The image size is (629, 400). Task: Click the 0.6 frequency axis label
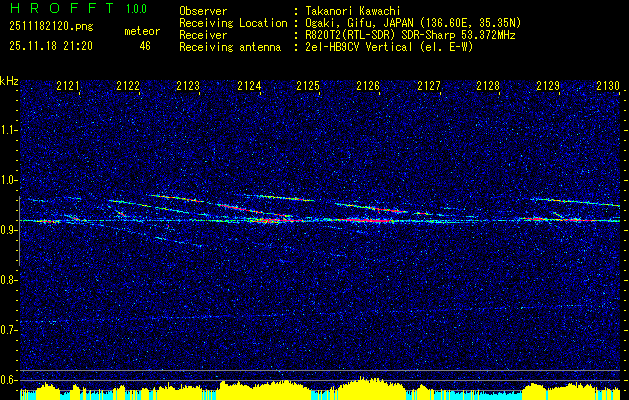tap(9, 380)
